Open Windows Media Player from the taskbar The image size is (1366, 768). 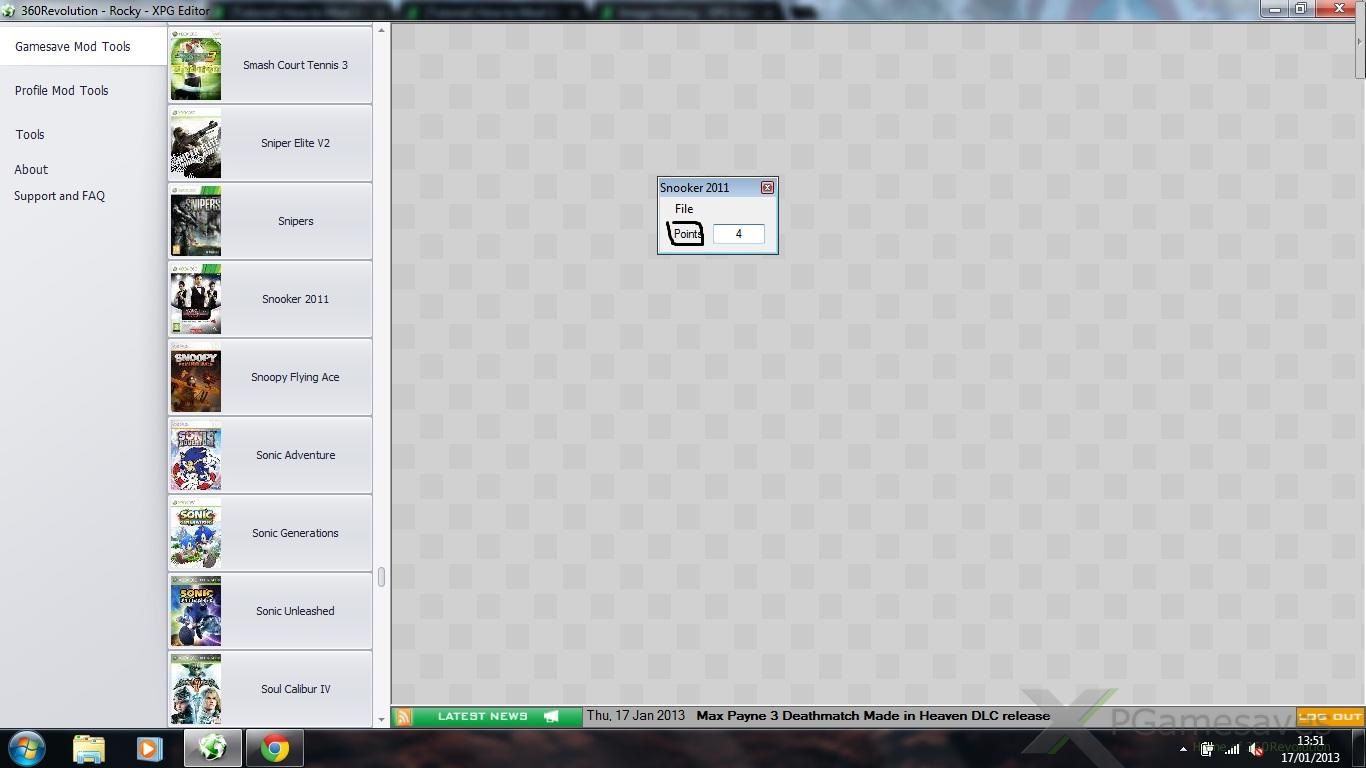(150, 748)
